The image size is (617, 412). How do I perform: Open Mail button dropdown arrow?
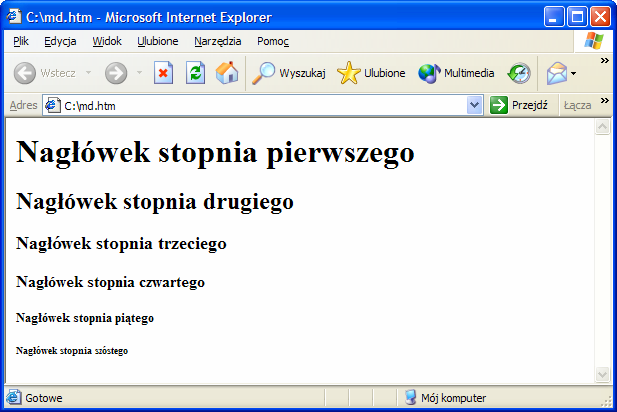573,73
